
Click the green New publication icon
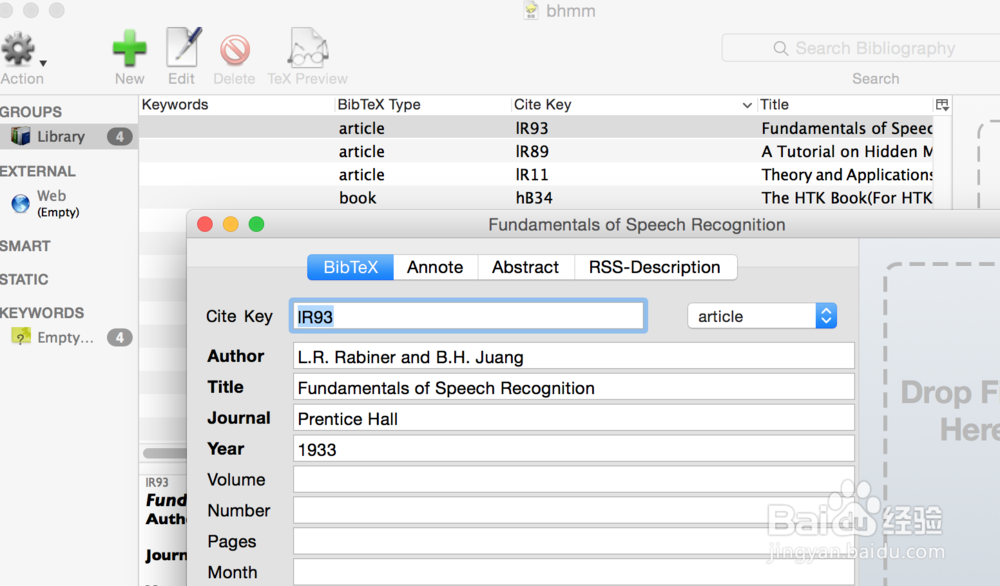point(129,48)
